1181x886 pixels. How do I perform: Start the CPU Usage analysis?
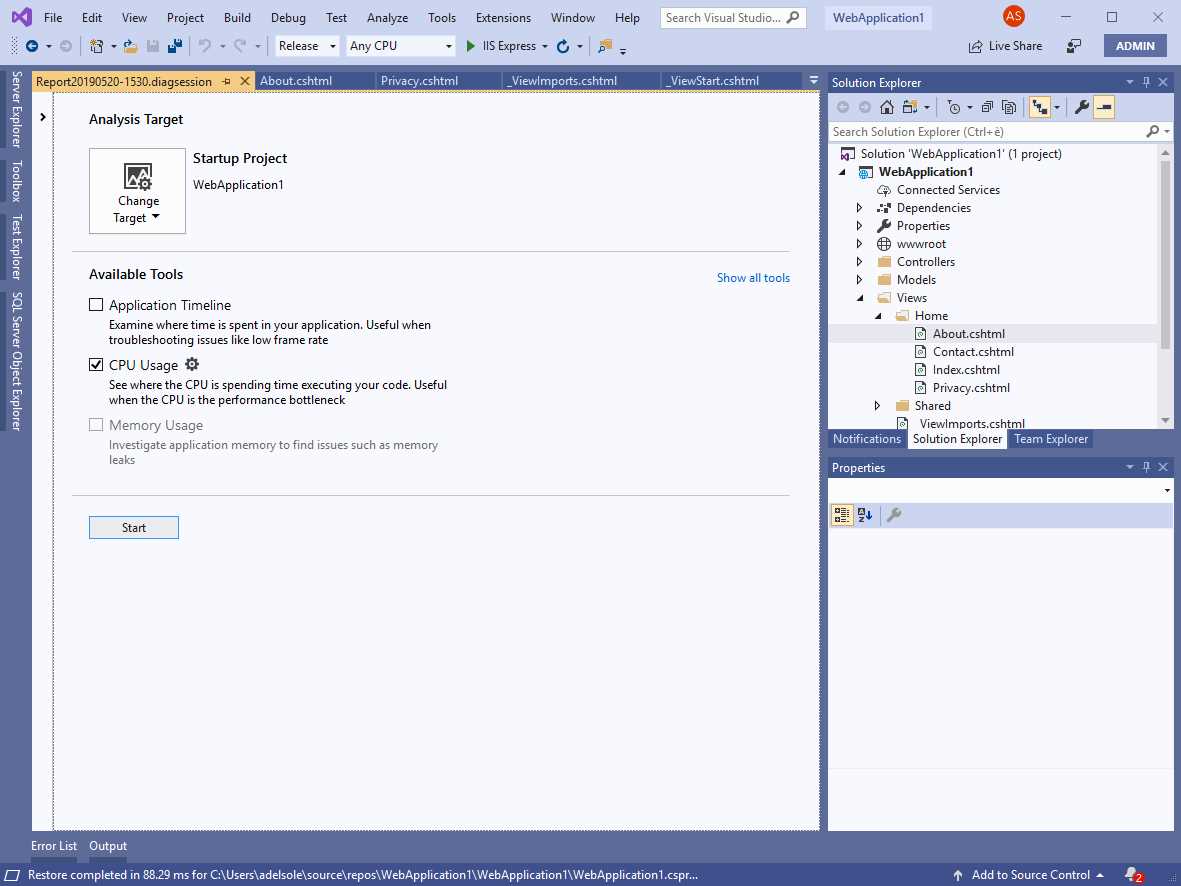tap(133, 527)
